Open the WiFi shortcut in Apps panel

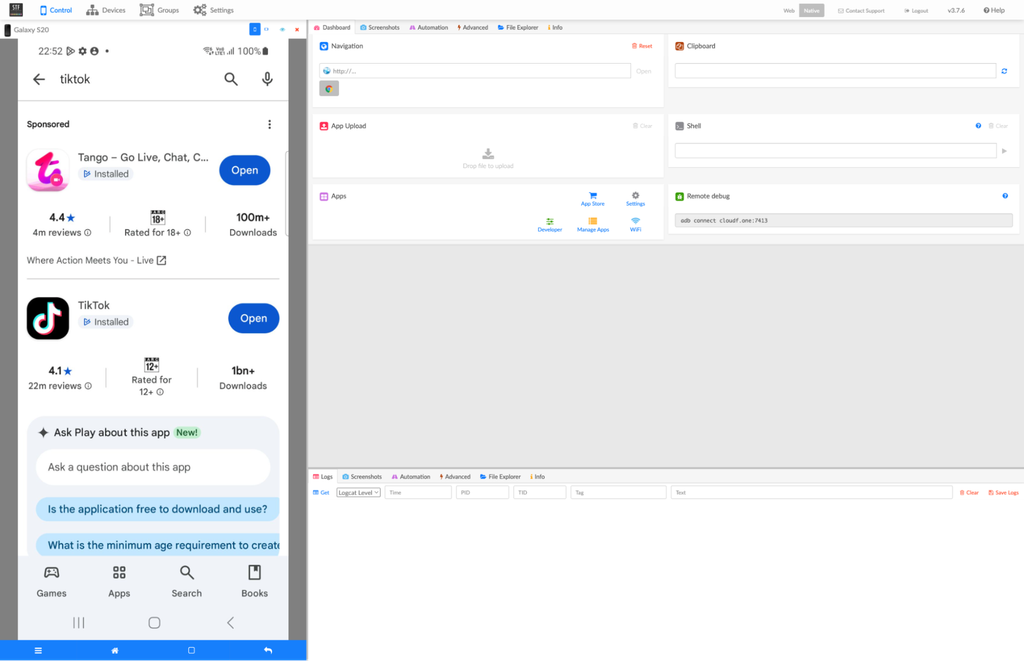[x=635, y=225]
